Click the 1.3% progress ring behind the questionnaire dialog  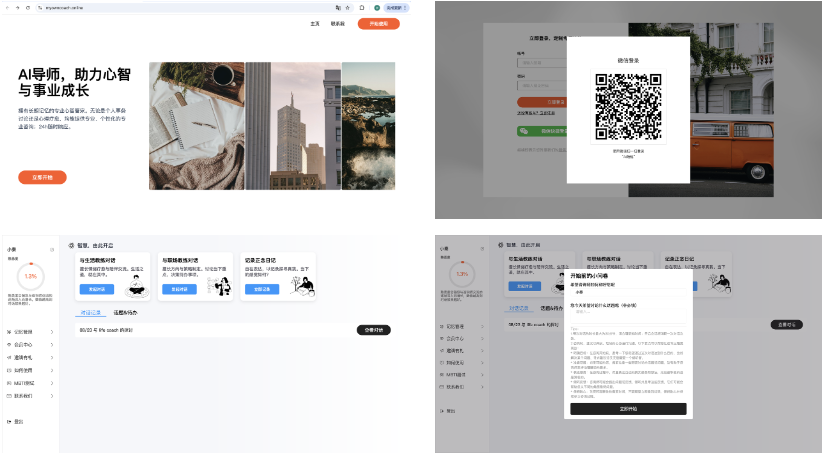(462, 274)
